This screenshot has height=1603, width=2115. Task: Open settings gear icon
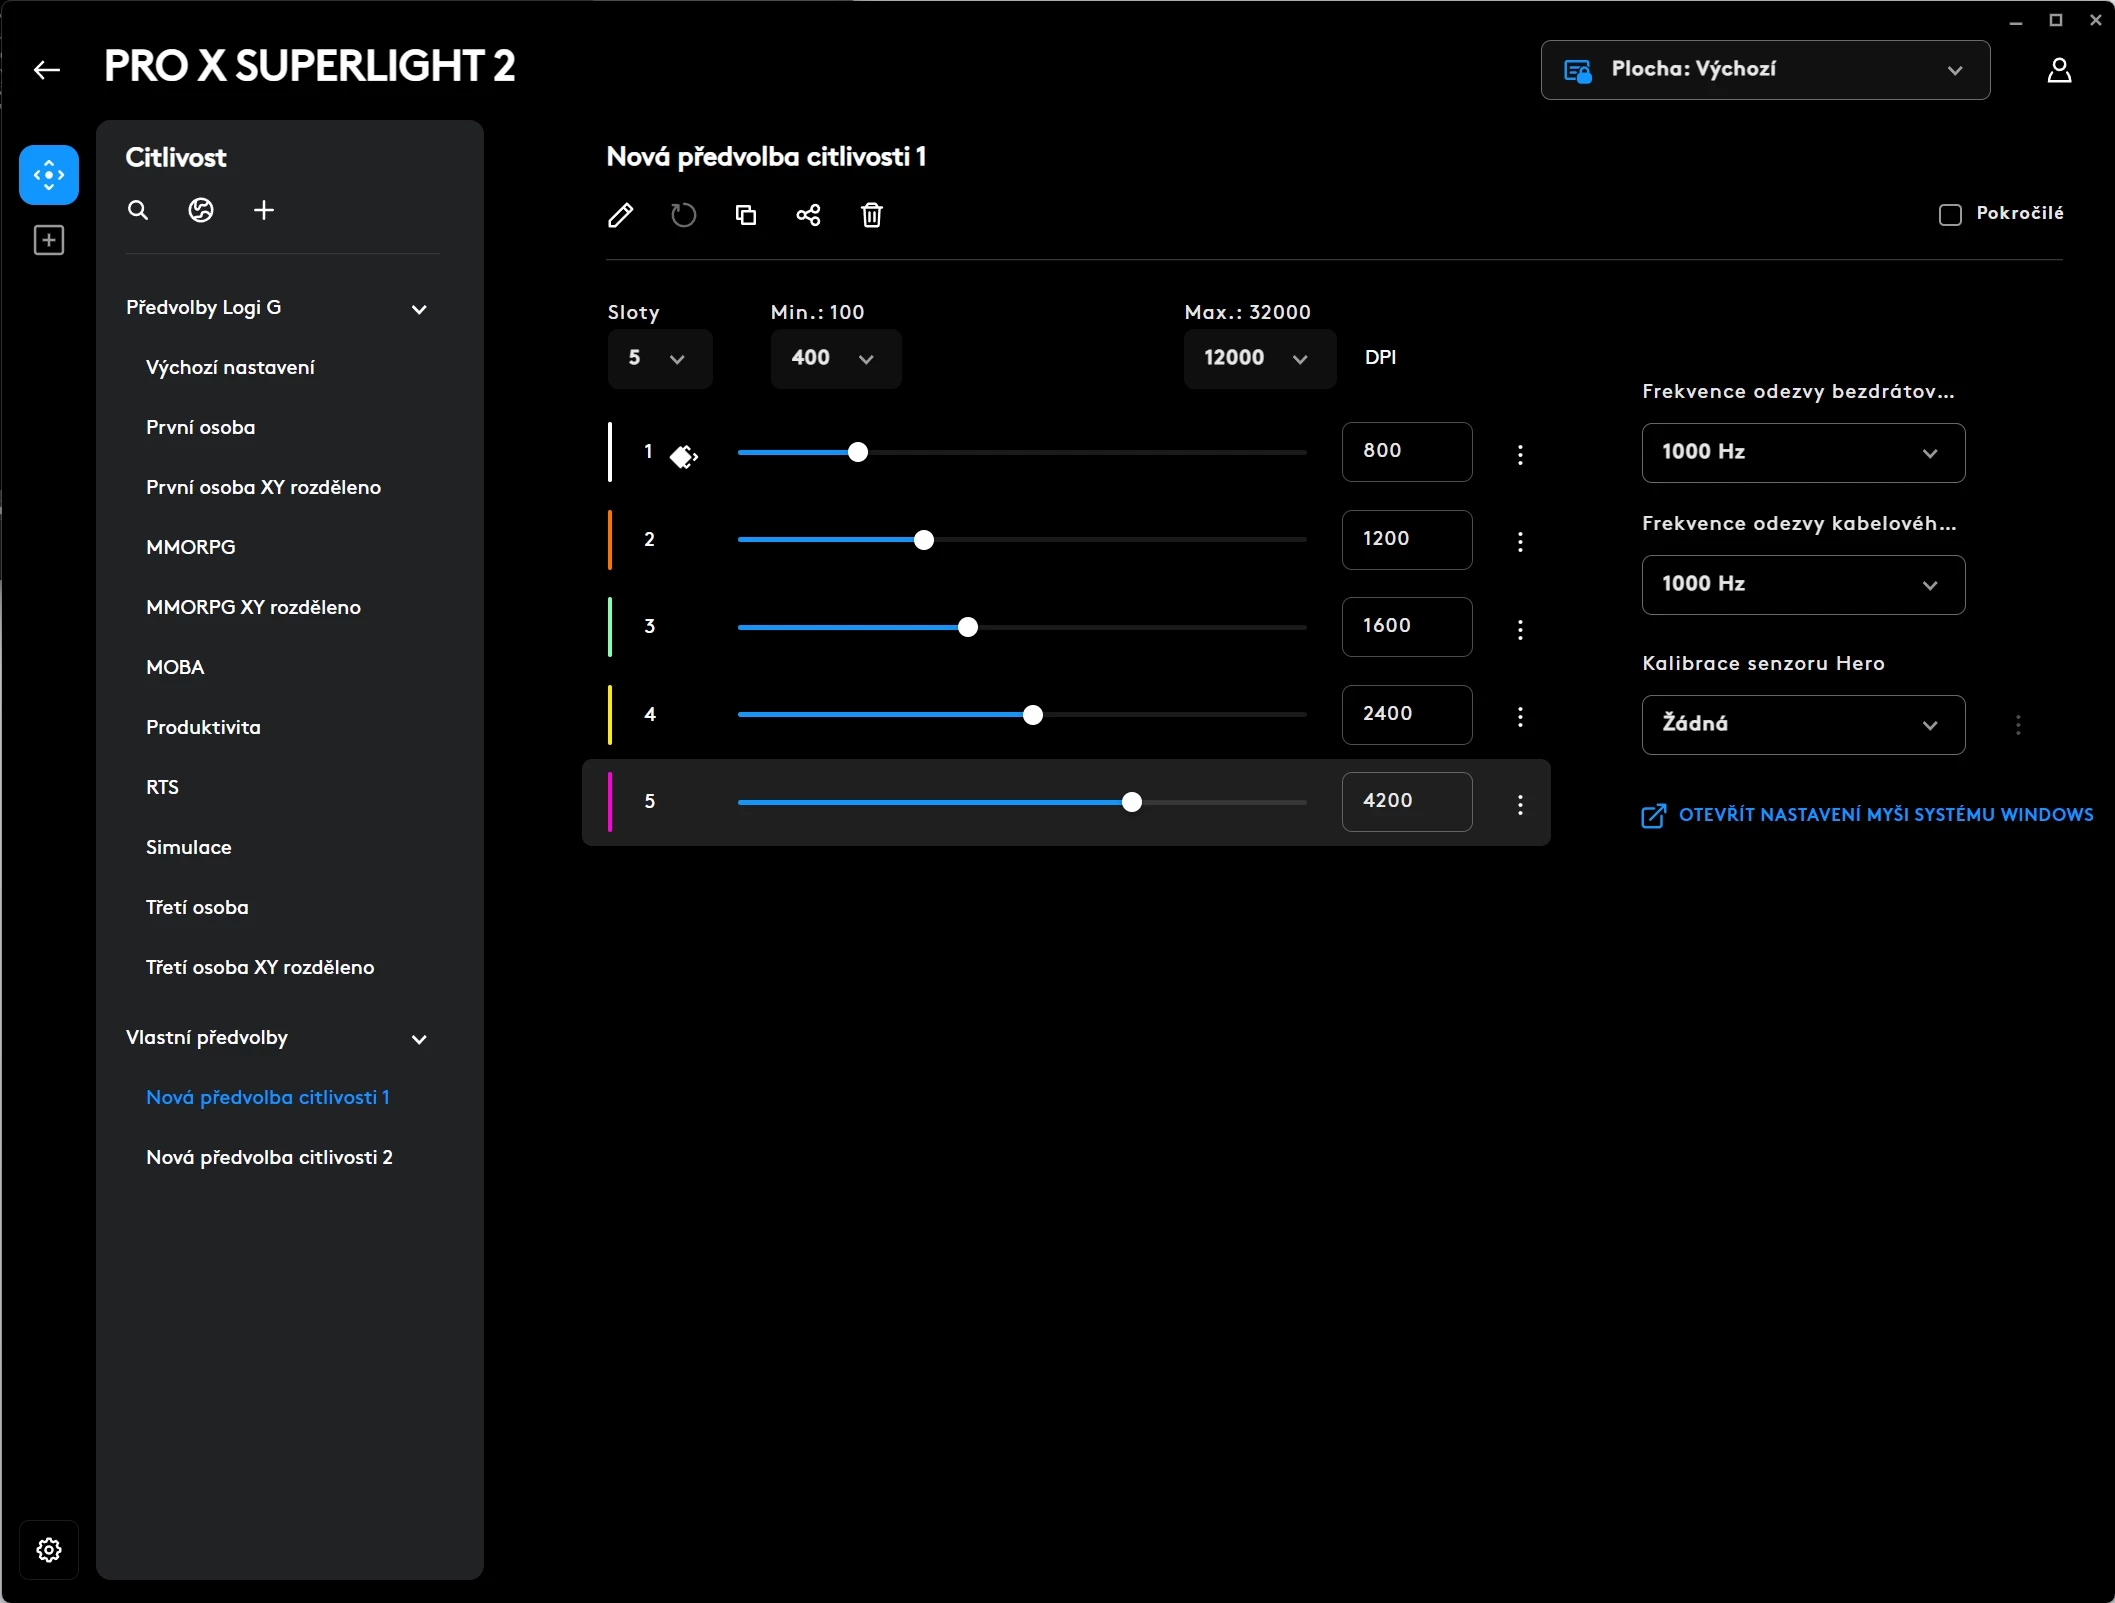pyautogui.click(x=49, y=1550)
